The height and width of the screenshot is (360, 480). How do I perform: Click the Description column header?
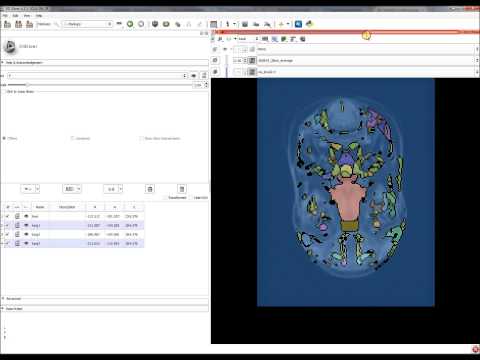click(67, 207)
